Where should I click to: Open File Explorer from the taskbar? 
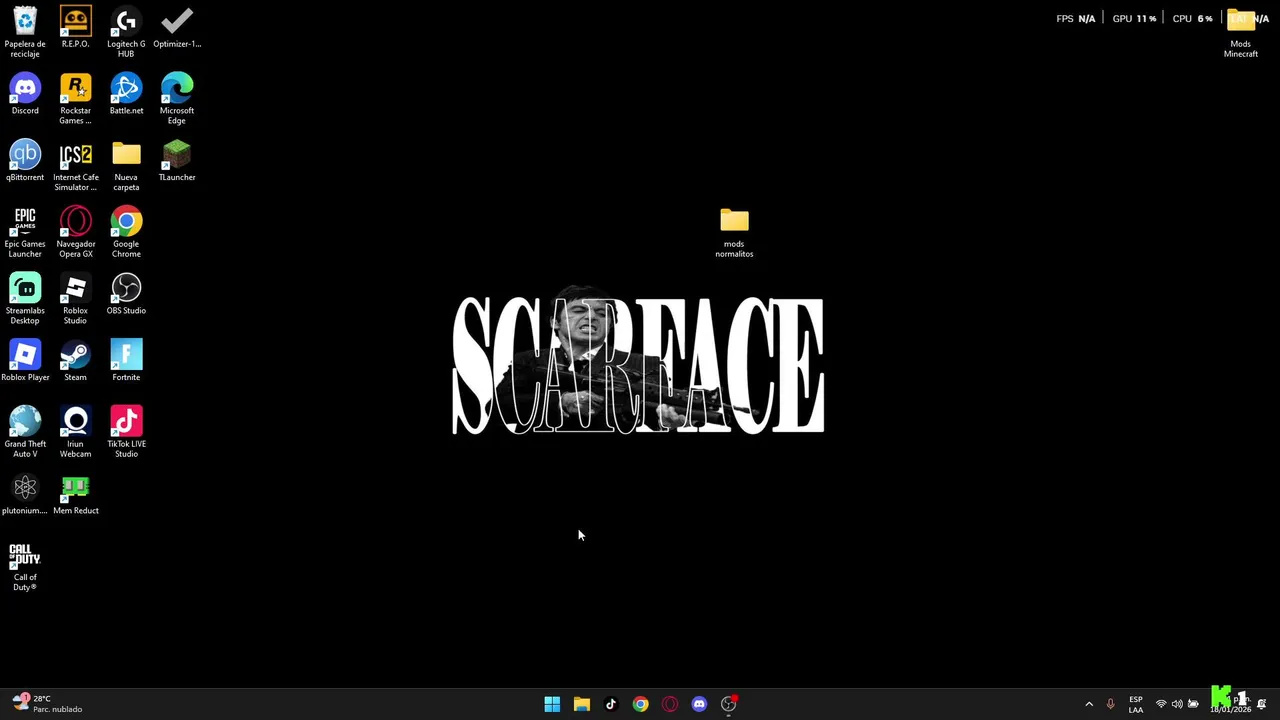[581, 704]
